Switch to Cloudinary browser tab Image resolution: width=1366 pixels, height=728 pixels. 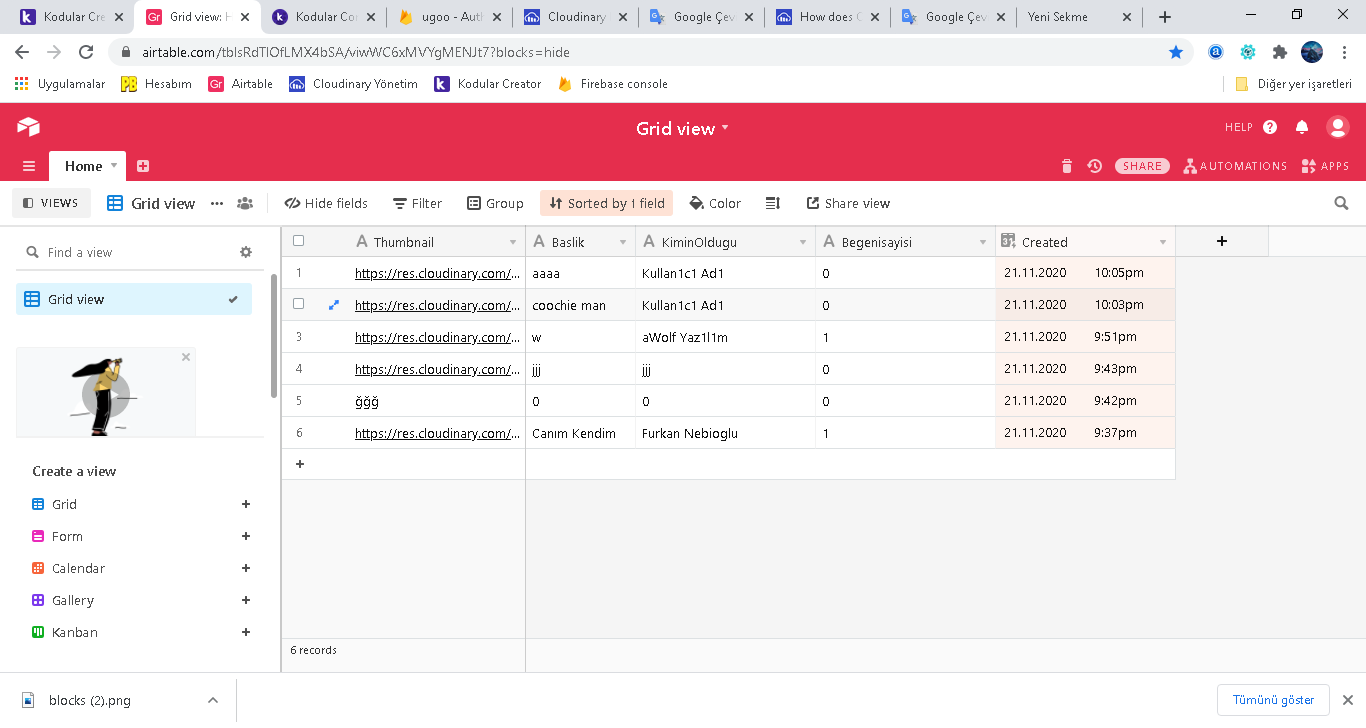point(575,17)
